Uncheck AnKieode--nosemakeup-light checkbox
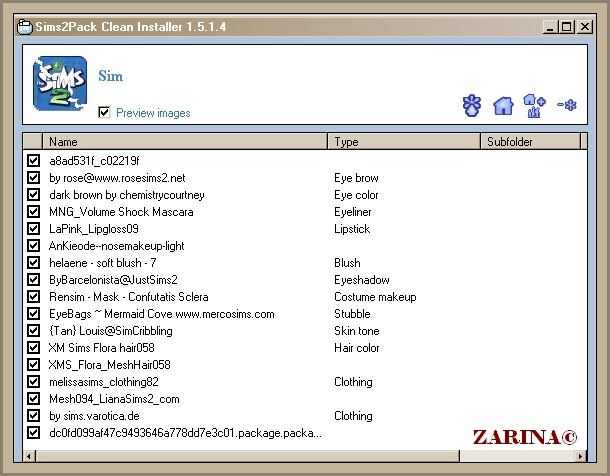The width and height of the screenshot is (610, 476). (x=33, y=246)
